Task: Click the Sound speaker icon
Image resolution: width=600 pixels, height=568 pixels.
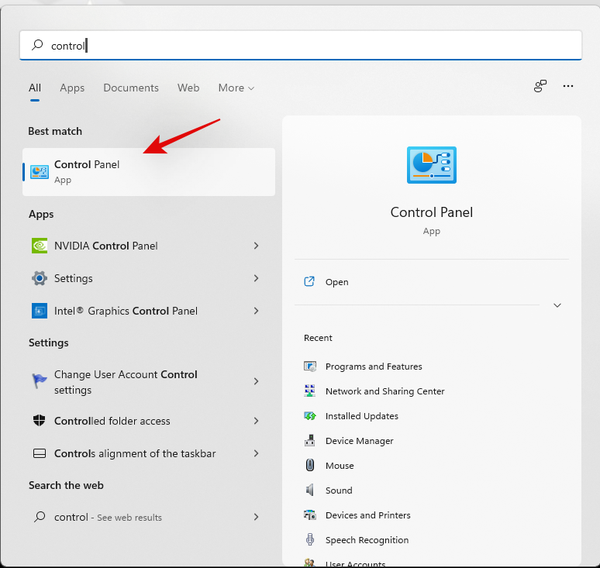Action: click(310, 490)
